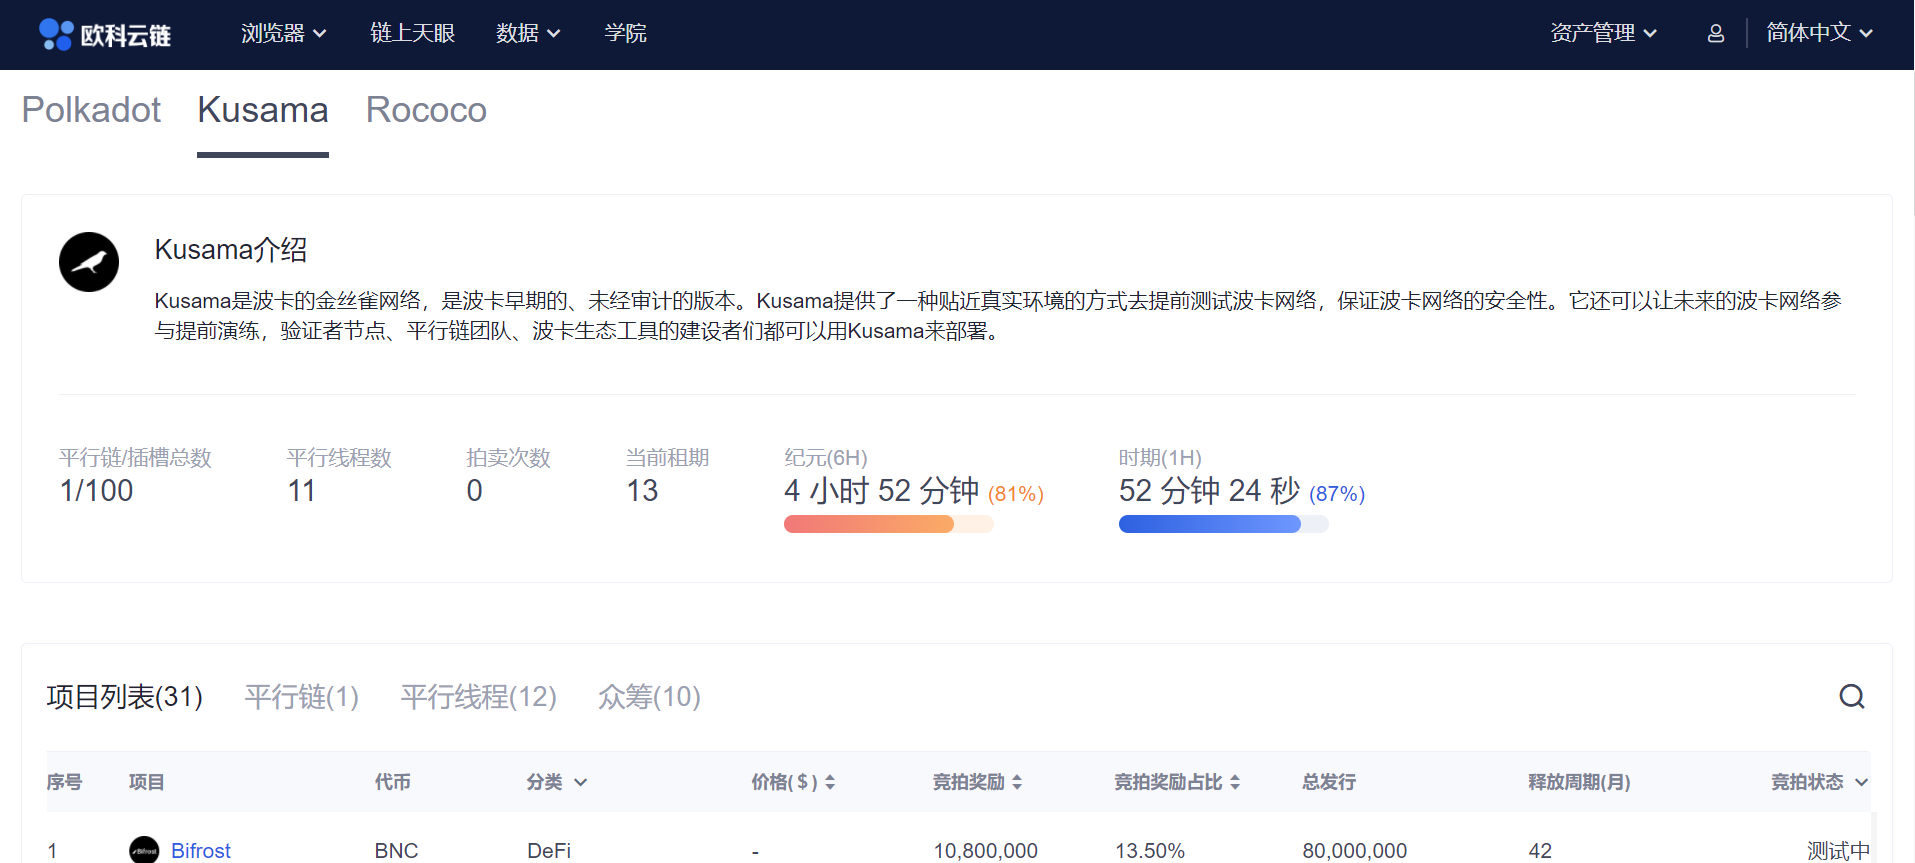
Task: Show the 平行线程(12) tab
Action: pyautogui.click(x=479, y=696)
